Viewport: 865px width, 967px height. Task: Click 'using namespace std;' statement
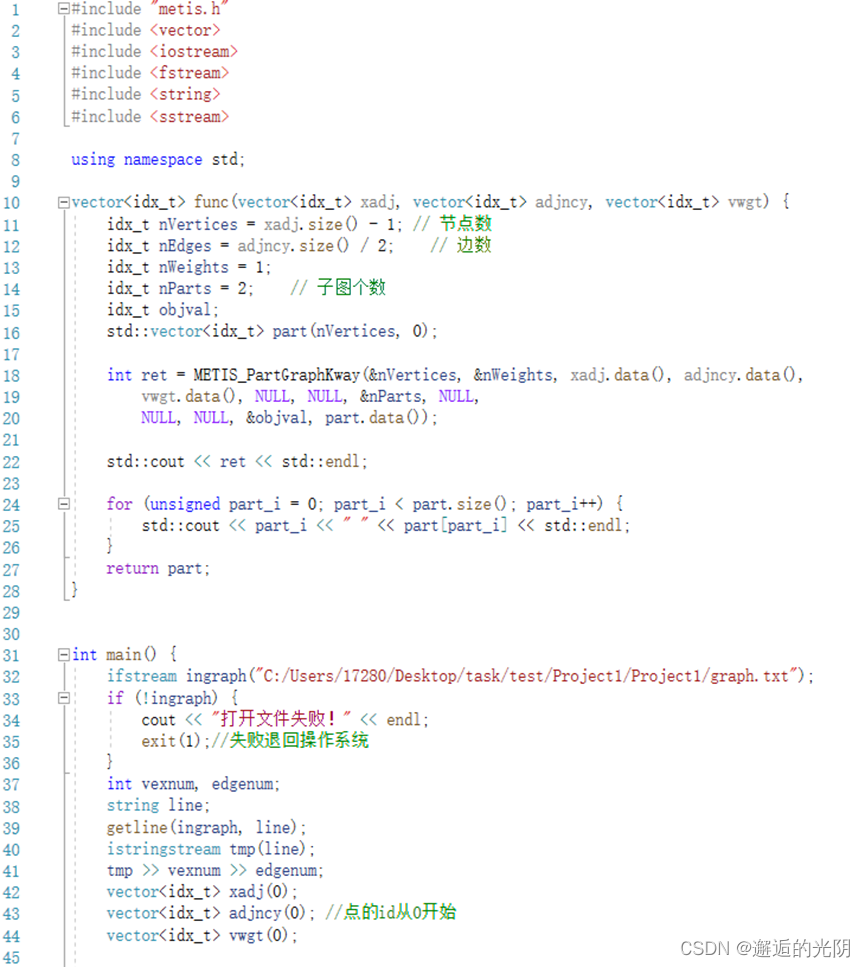[x=158, y=159]
